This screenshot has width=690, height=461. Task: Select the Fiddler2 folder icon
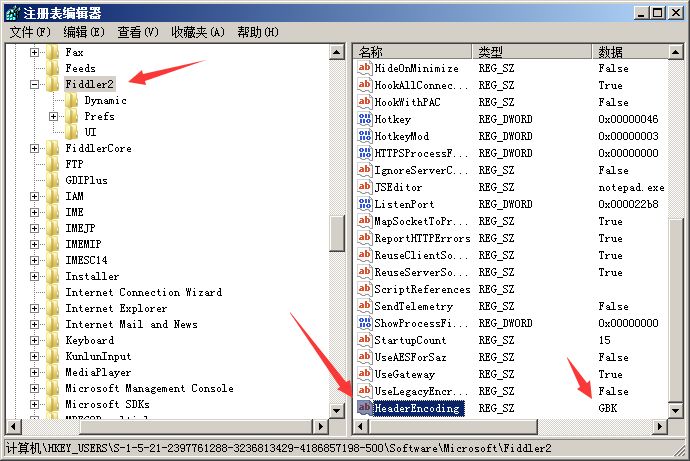pyautogui.click(x=53, y=85)
